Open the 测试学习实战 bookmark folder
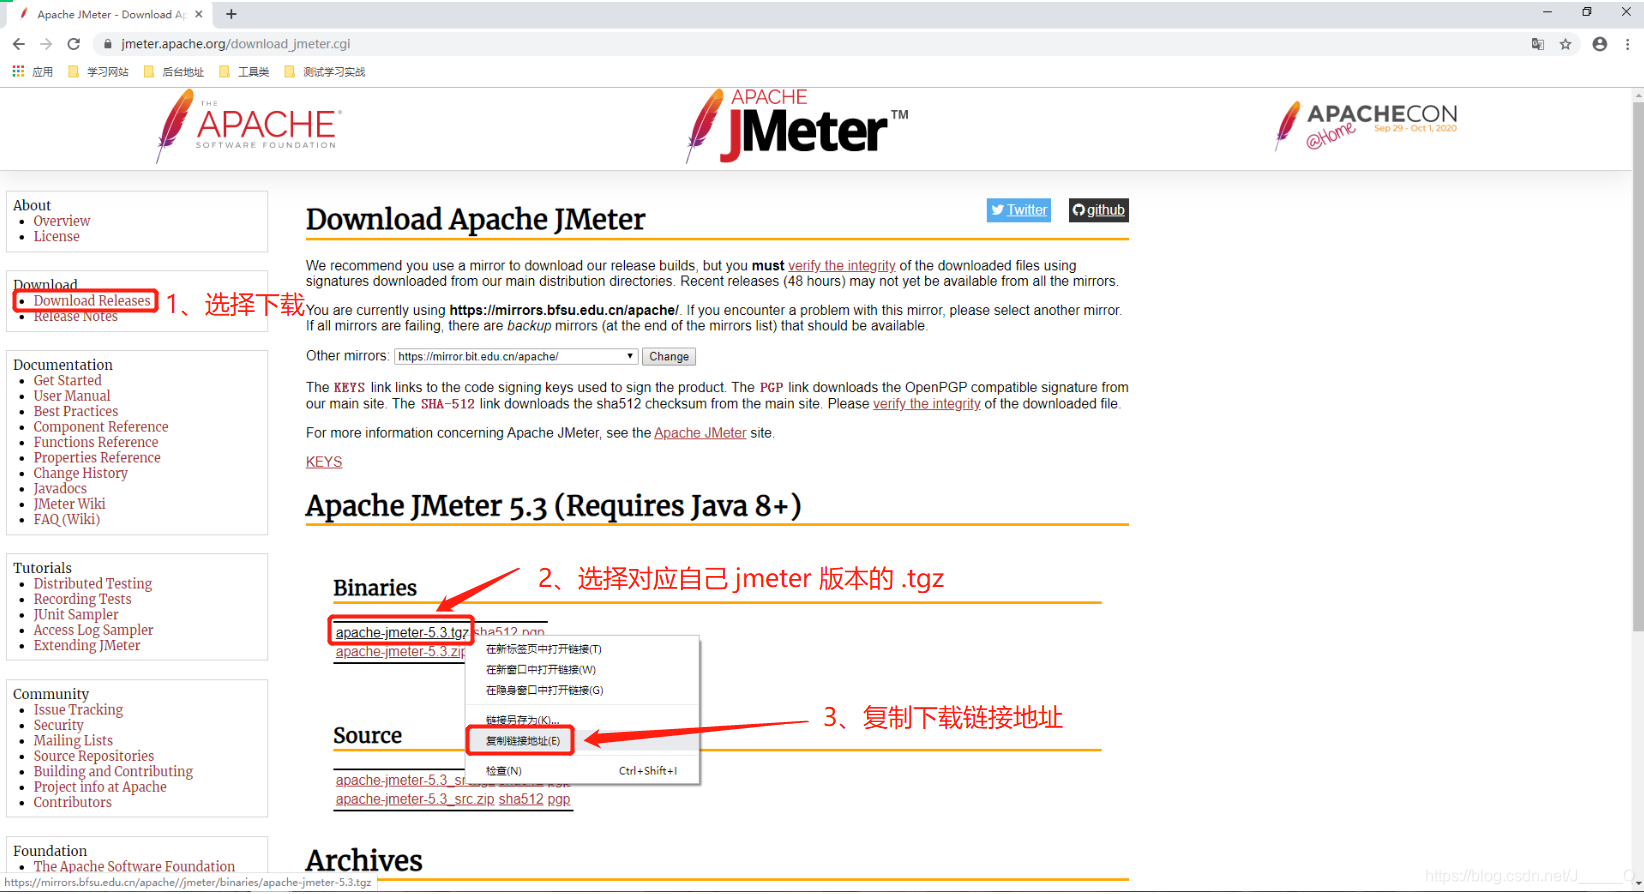 tap(325, 72)
